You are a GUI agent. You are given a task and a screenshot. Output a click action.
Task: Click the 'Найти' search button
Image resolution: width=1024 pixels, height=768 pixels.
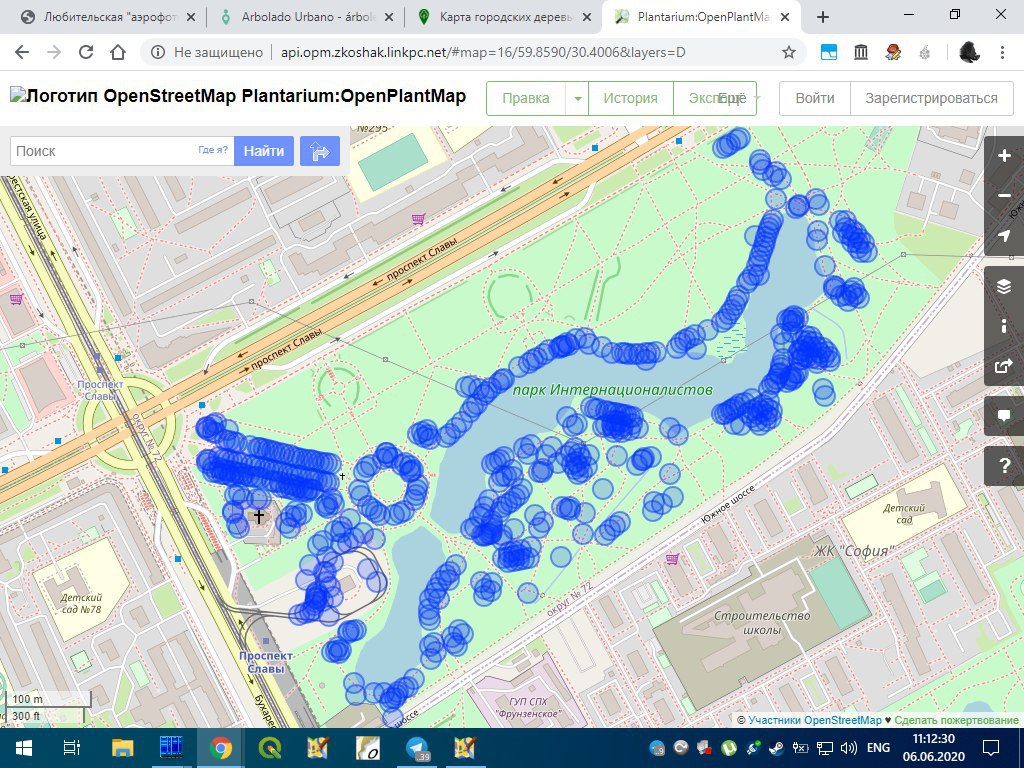[264, 151]
